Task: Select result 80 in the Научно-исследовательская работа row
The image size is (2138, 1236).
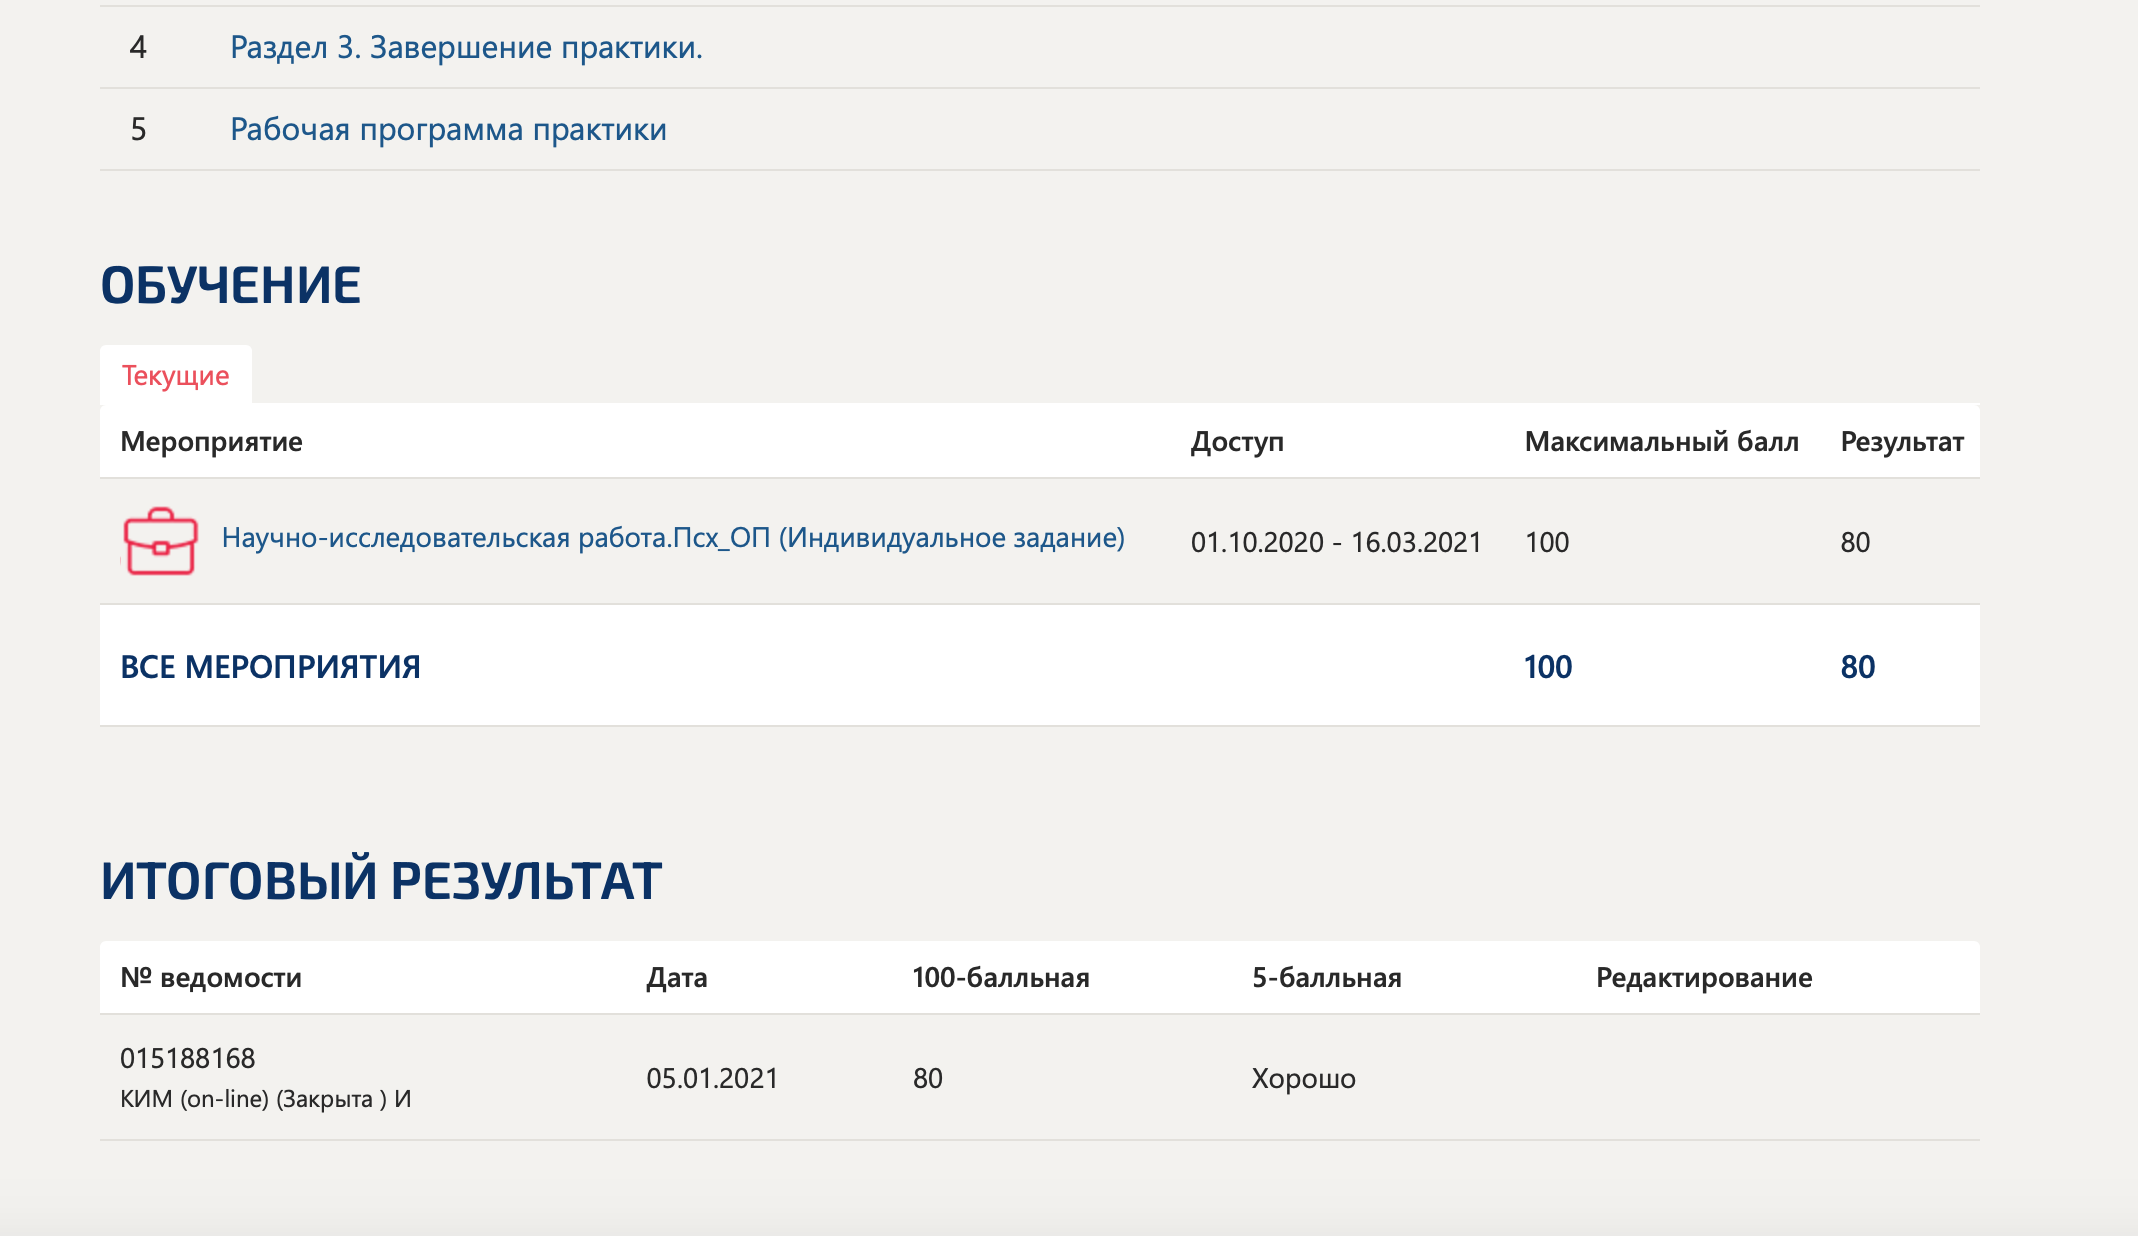Action: [1855, 542]
